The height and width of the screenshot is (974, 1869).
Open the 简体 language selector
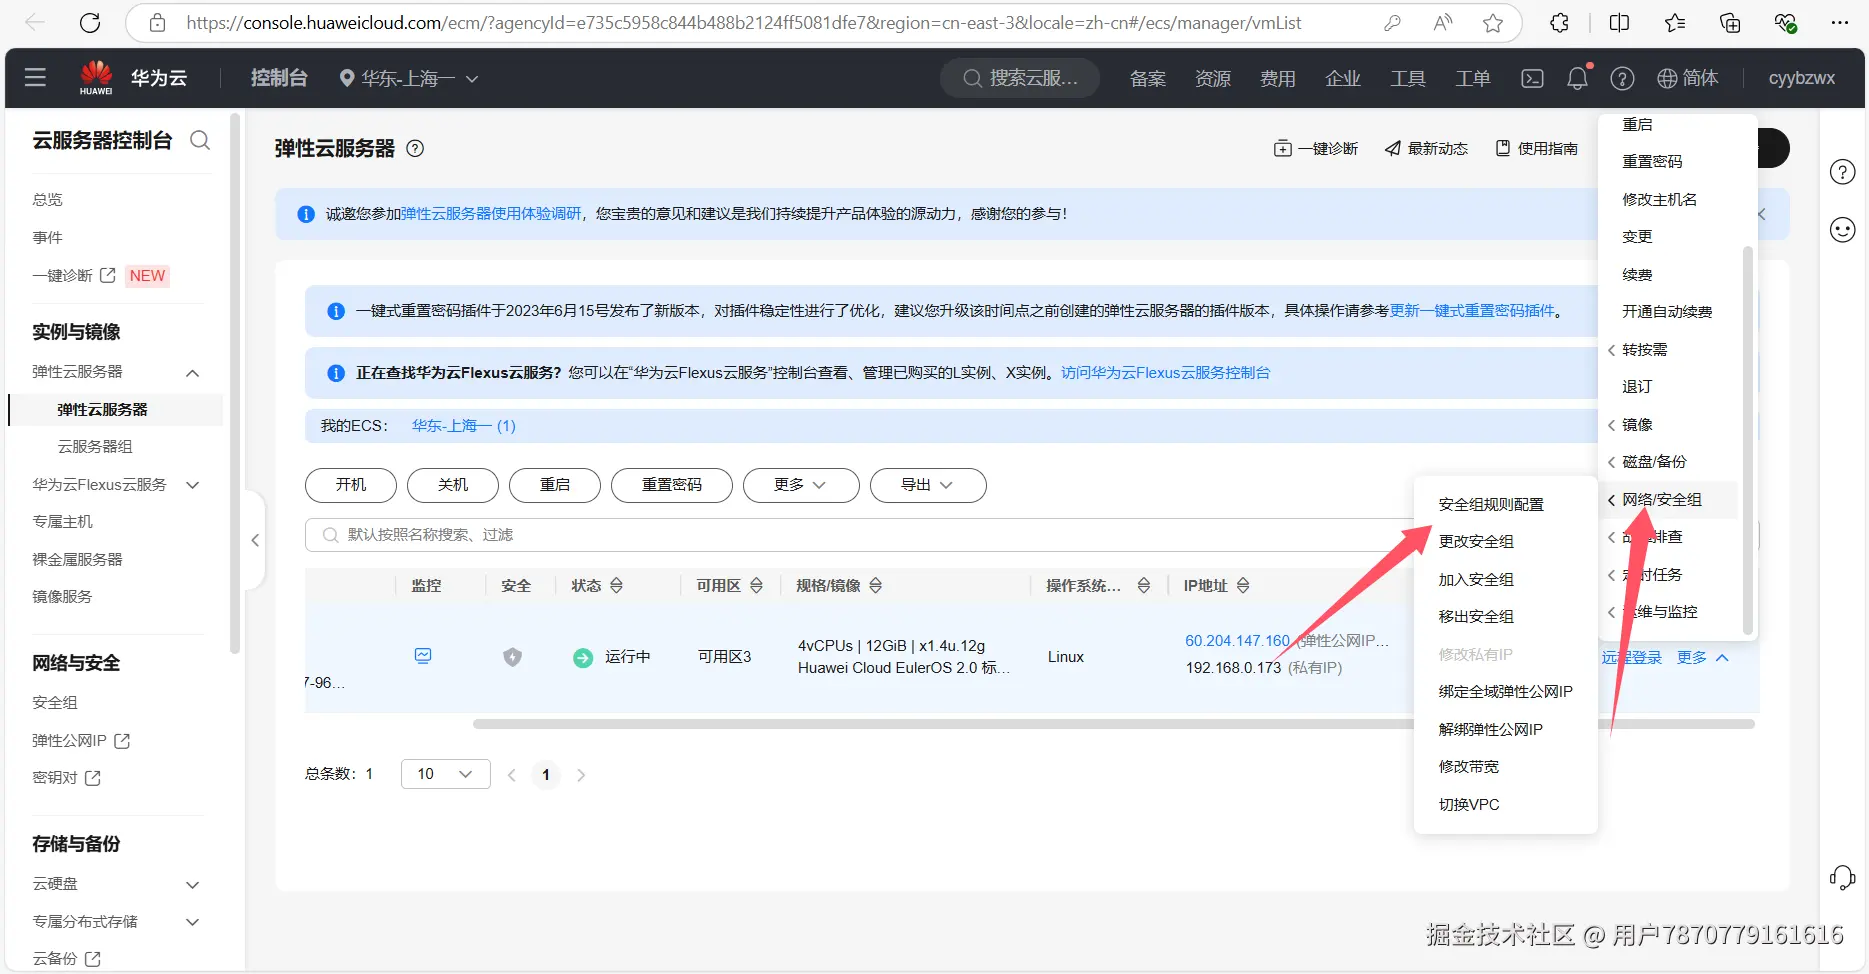[1688, 78]
